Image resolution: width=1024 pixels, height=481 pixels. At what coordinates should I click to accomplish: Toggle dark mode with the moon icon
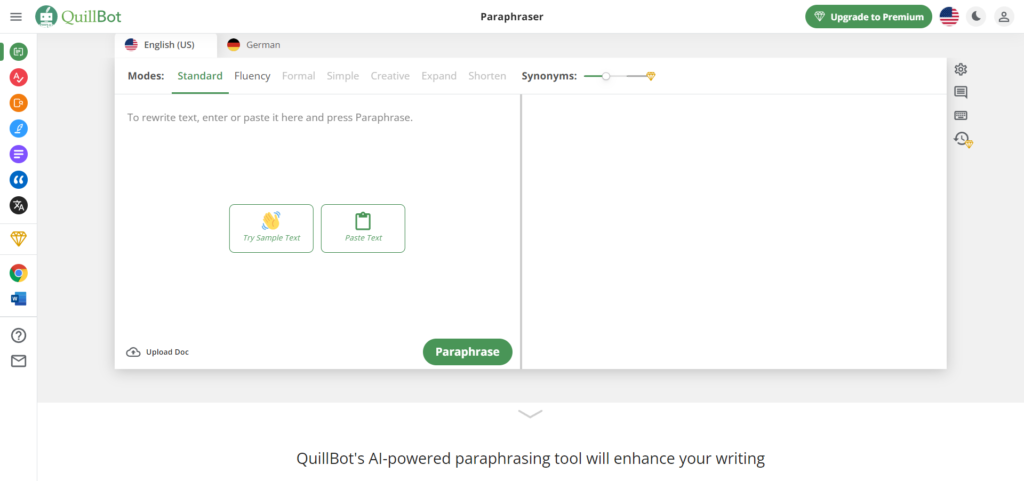click(976, 17)
